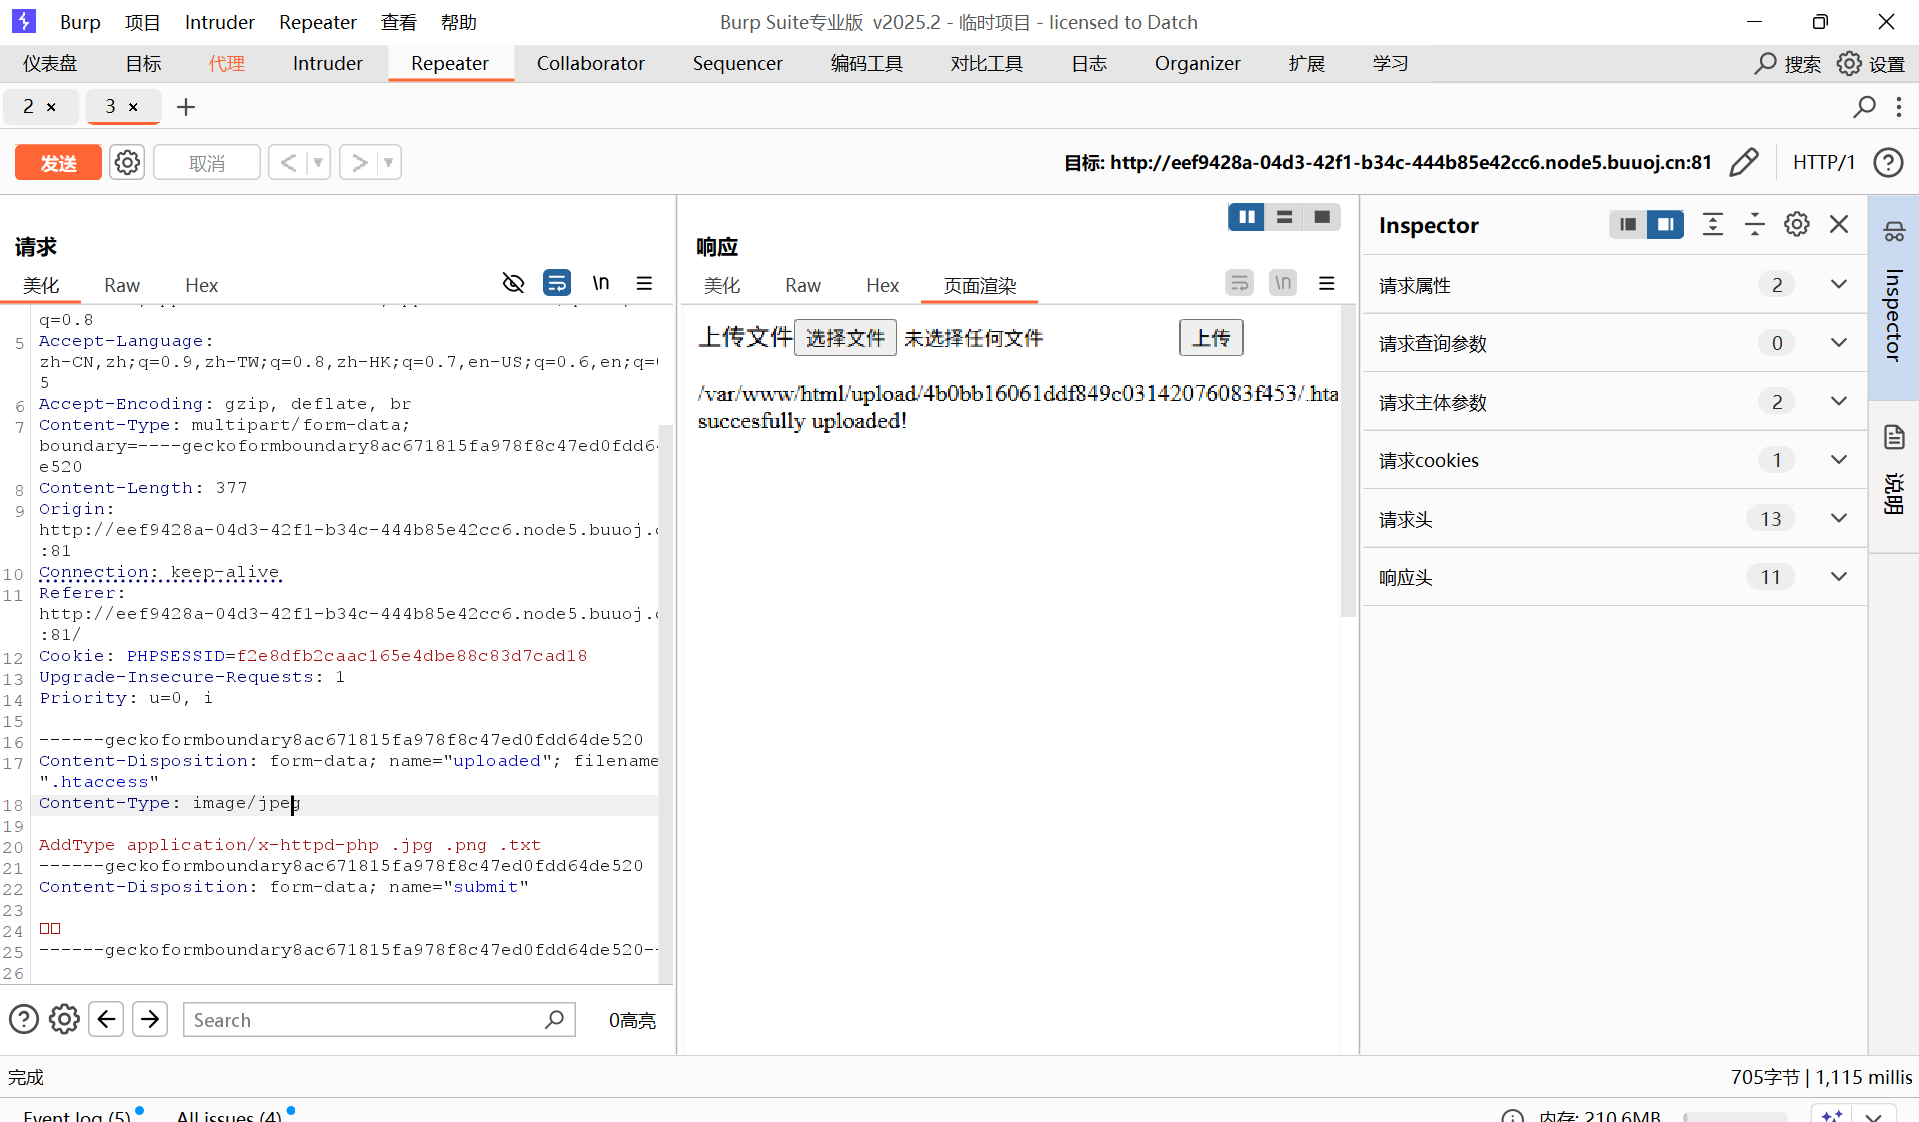This screenshot has width=1919, height=1122.
Task: Close Repeater tab 3
Action: [133, 107]
